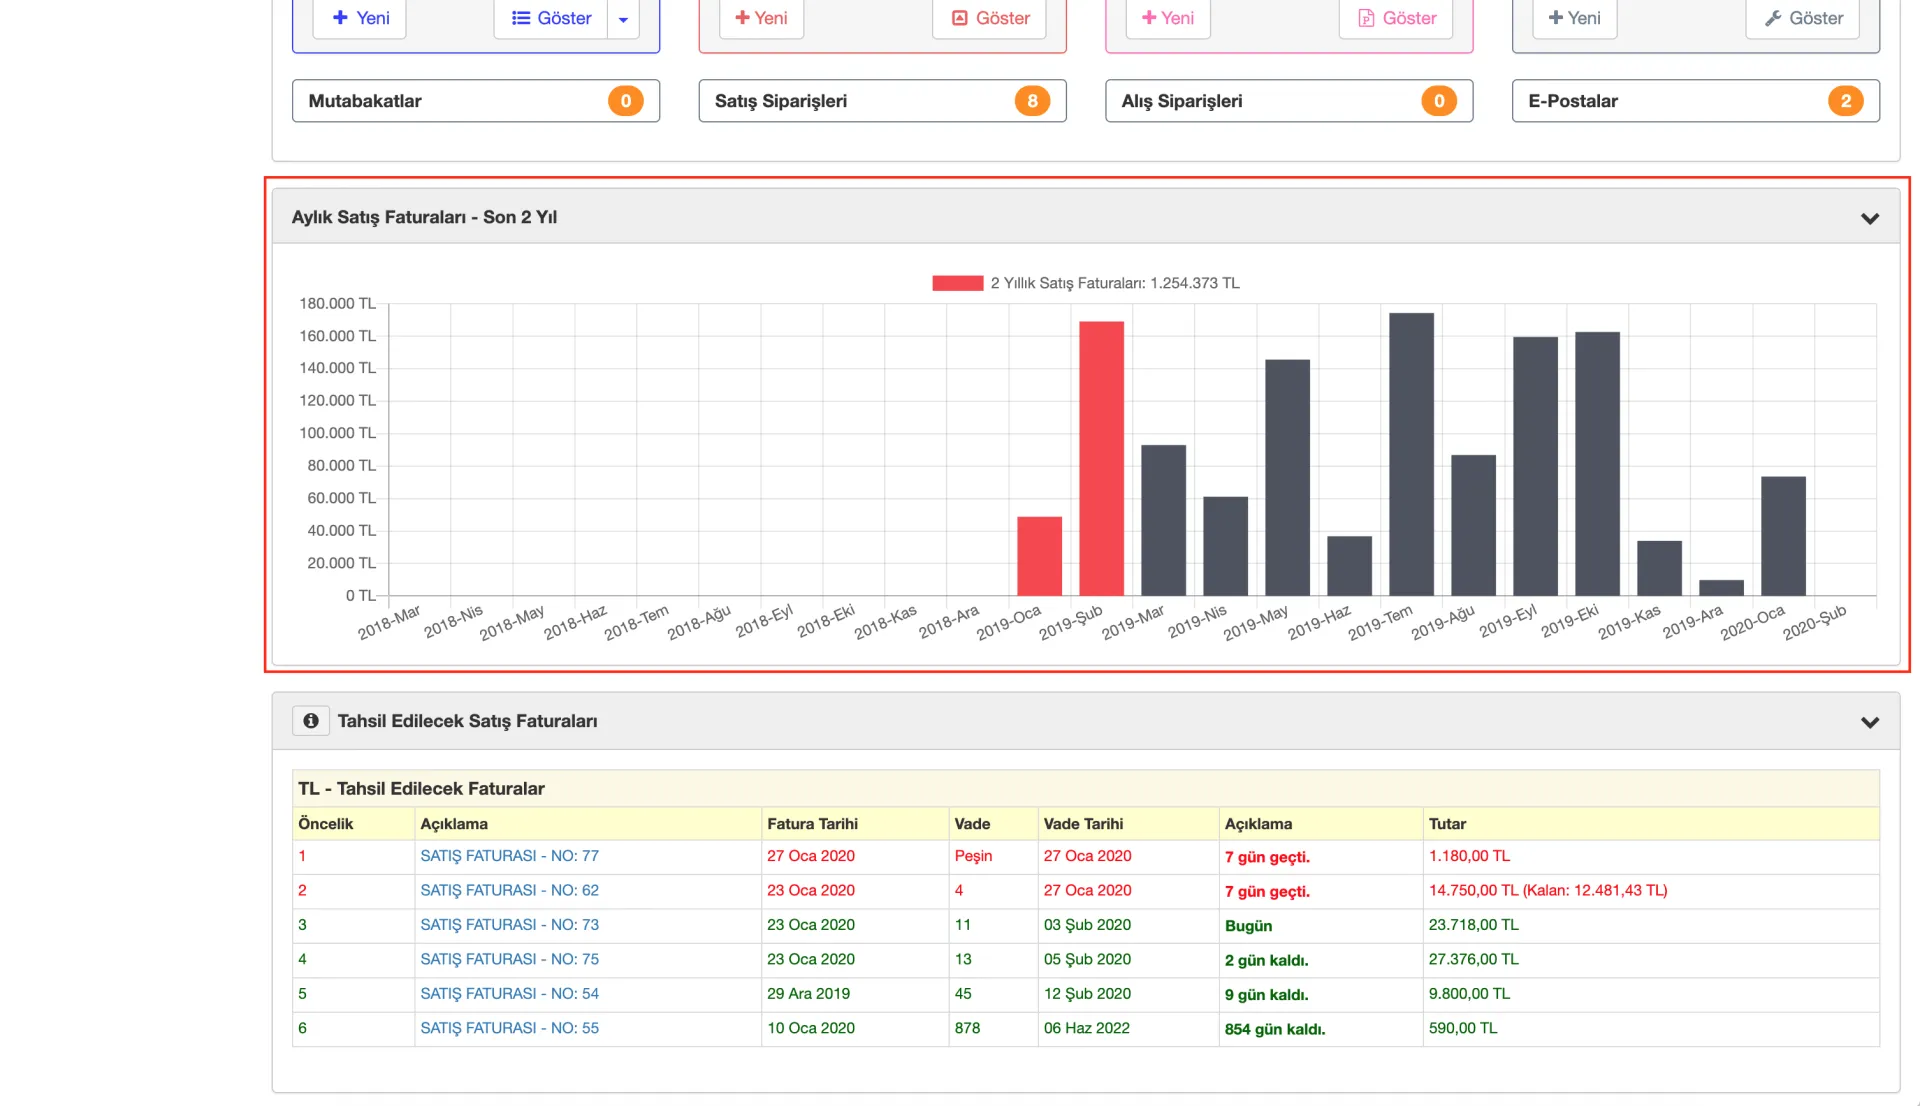
Task: Click the TL - Tahsil Edilecek Faturalar heading
Action: [421, 789]
